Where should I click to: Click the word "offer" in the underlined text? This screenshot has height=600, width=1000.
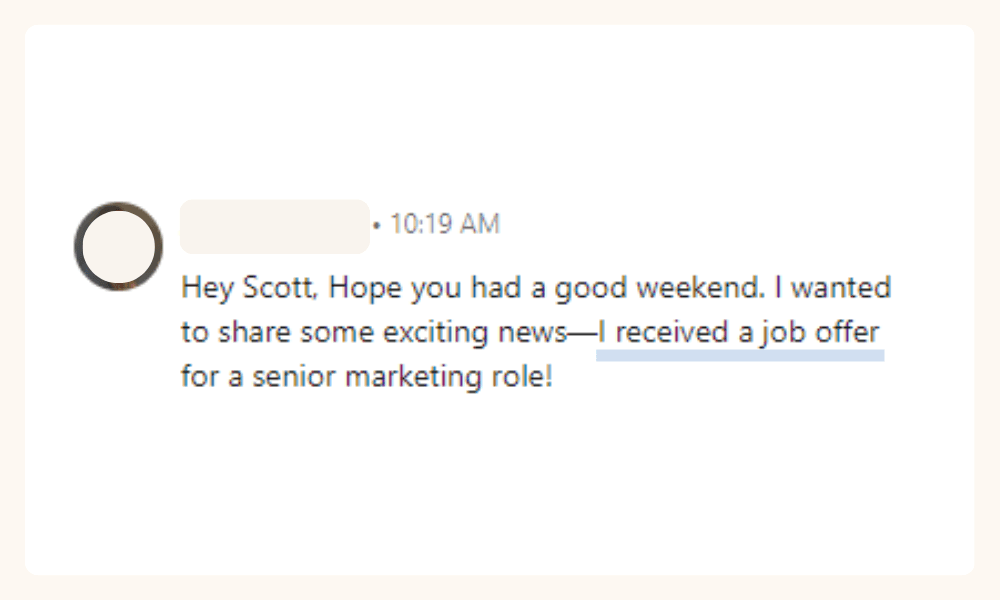(x=847, y=334)
